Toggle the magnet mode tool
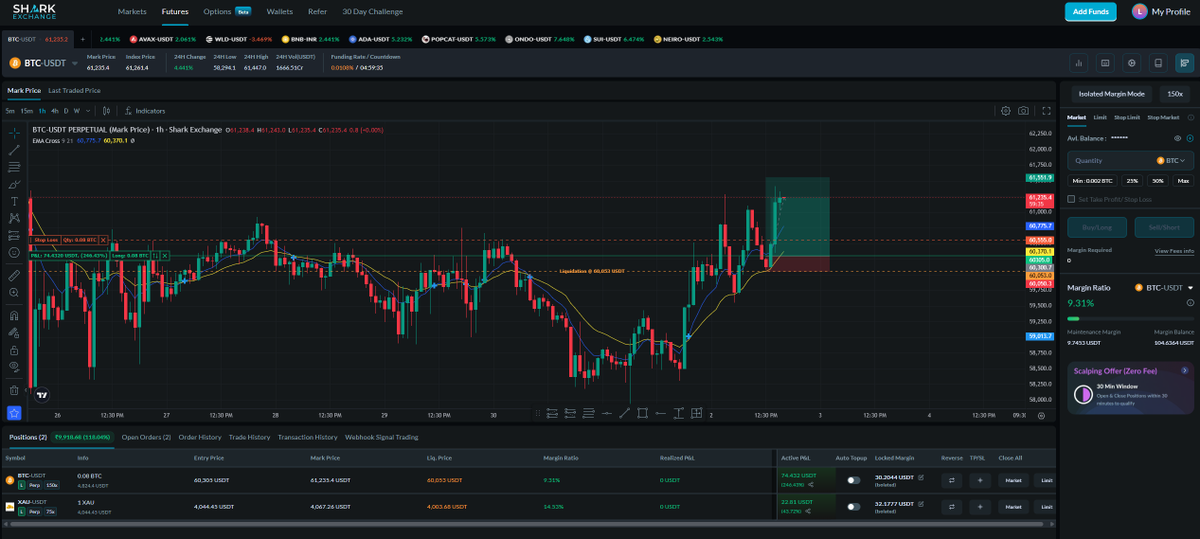Image resolution: width=1200 pixels, height=539 pixels. tap(14, 315)
